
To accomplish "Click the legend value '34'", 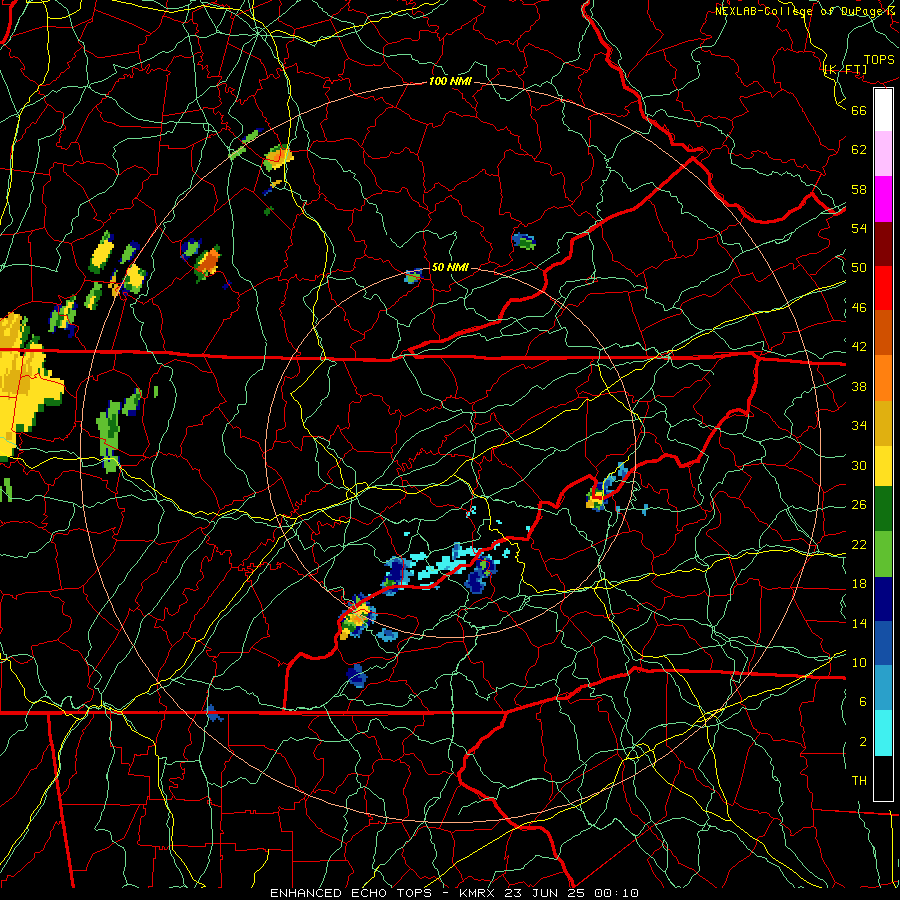I will pos(859,426).
